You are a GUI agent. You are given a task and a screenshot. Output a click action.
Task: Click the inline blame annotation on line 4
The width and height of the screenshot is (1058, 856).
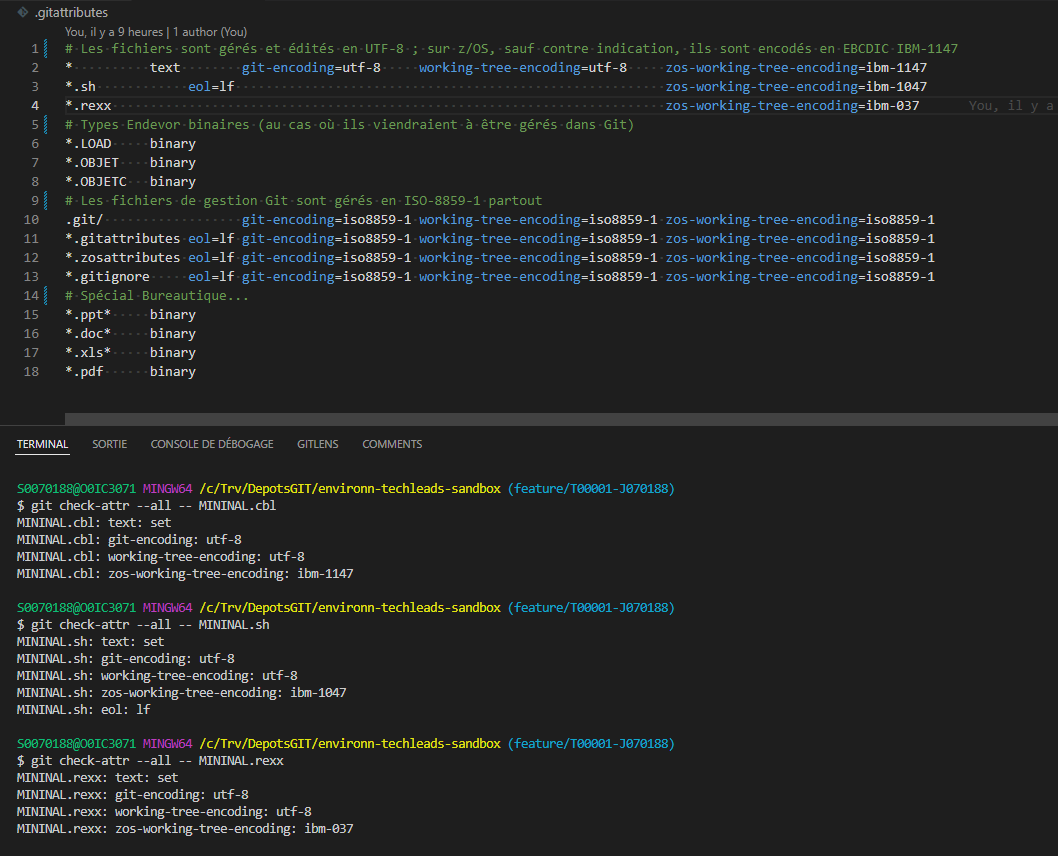(x=1011, y=106)
